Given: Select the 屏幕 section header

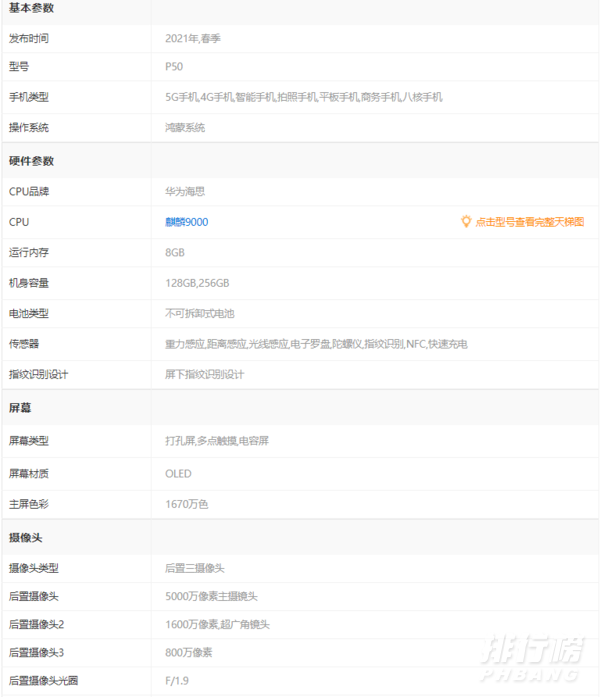Looking at the screenshot, I should (20, 408).
